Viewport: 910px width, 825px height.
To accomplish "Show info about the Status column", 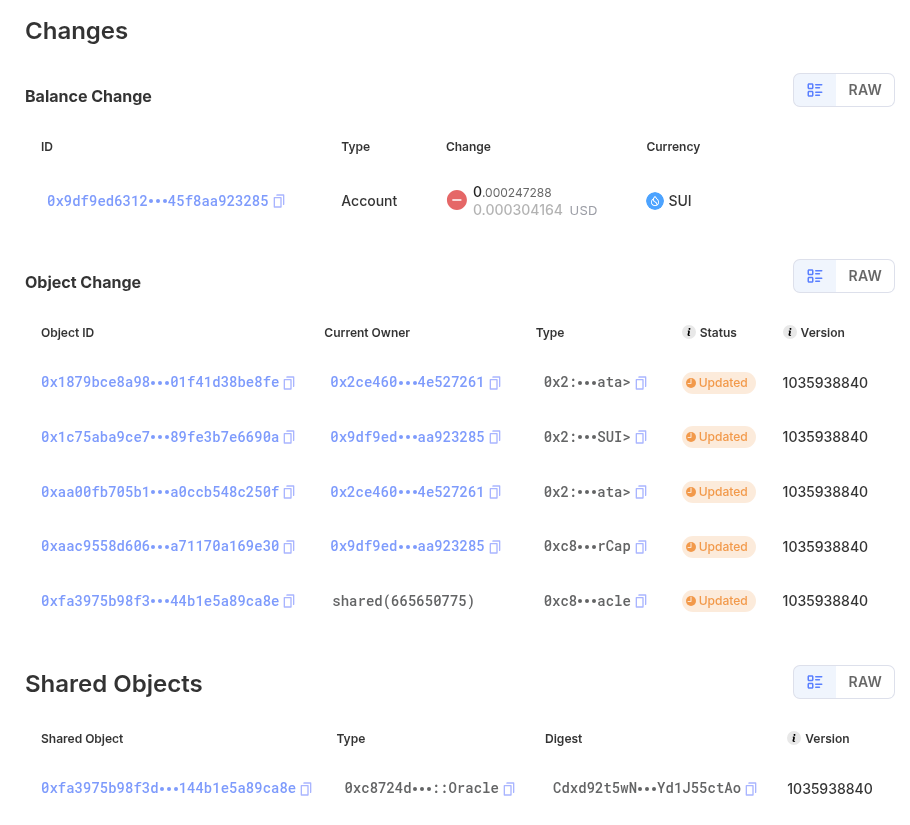I will tap(688, 332).
